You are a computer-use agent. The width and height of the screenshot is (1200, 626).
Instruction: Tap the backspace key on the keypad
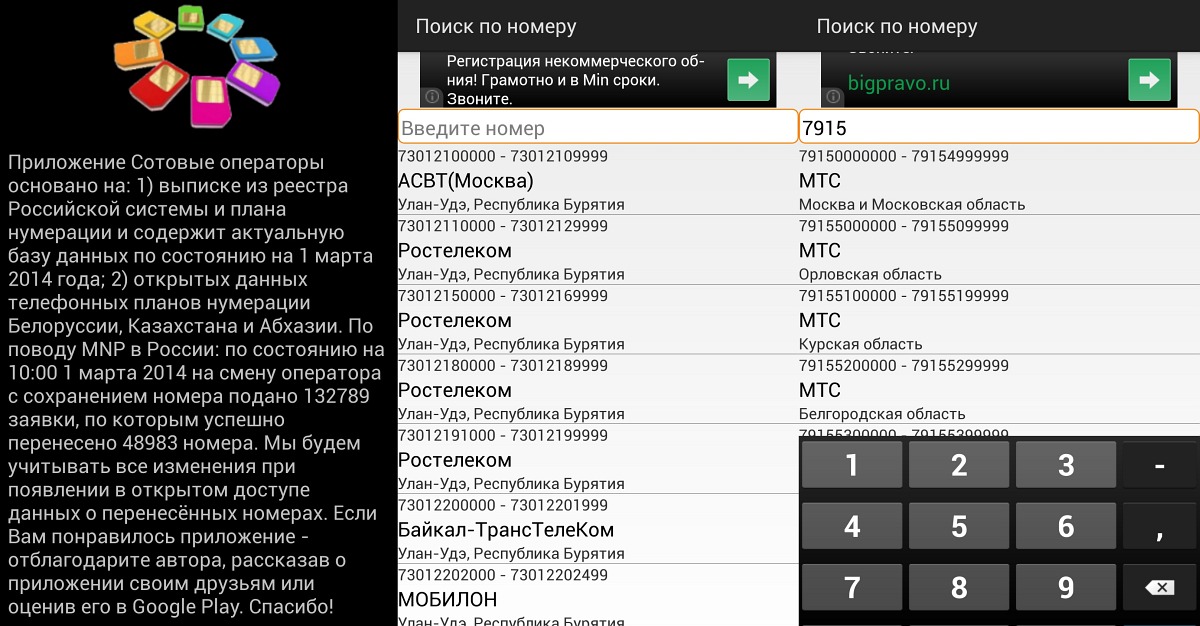(x=1160, y=587)
